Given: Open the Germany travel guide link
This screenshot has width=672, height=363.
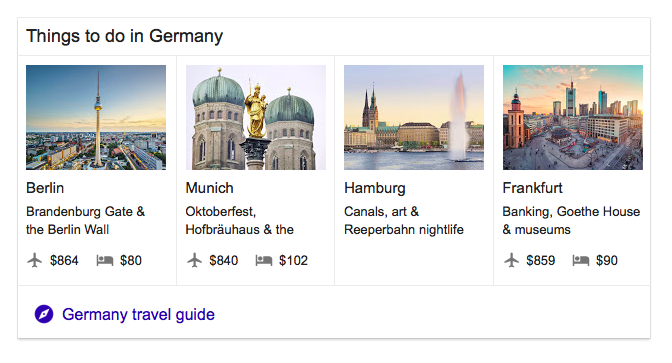Looking at the screenshot, I should [x=138, y=315].
